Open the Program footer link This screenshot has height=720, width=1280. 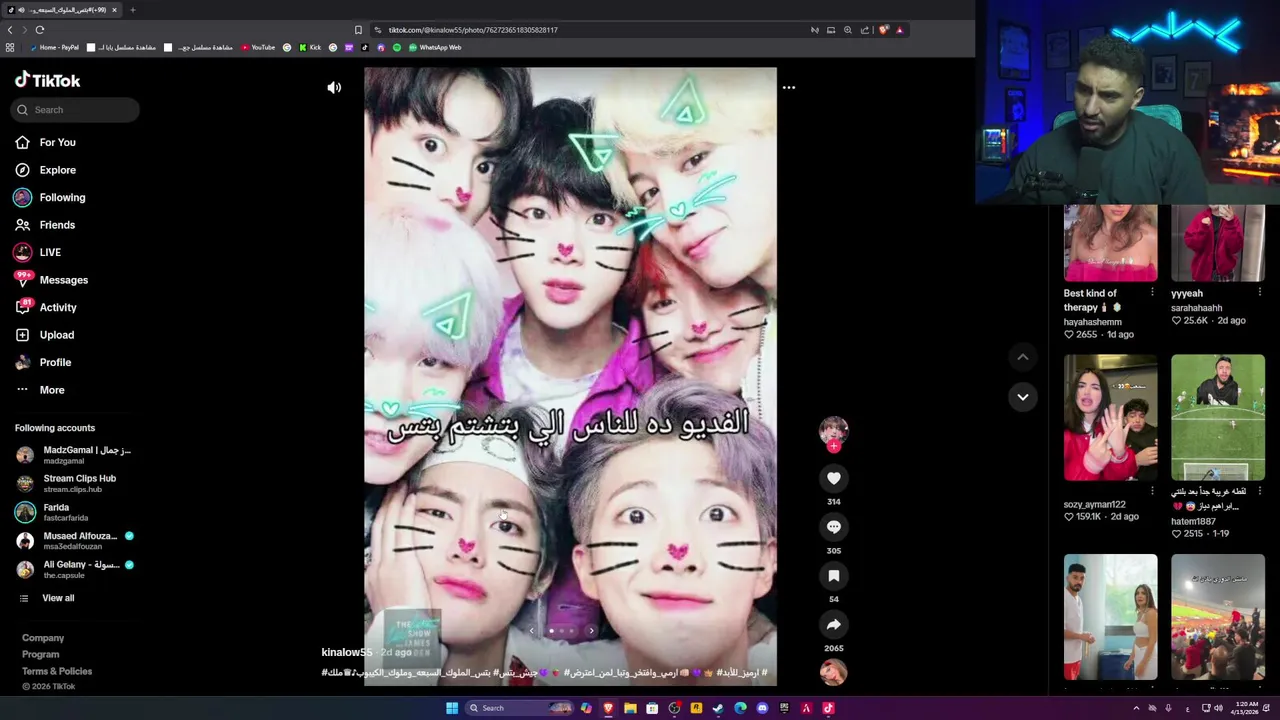click(x=40, y=655)
